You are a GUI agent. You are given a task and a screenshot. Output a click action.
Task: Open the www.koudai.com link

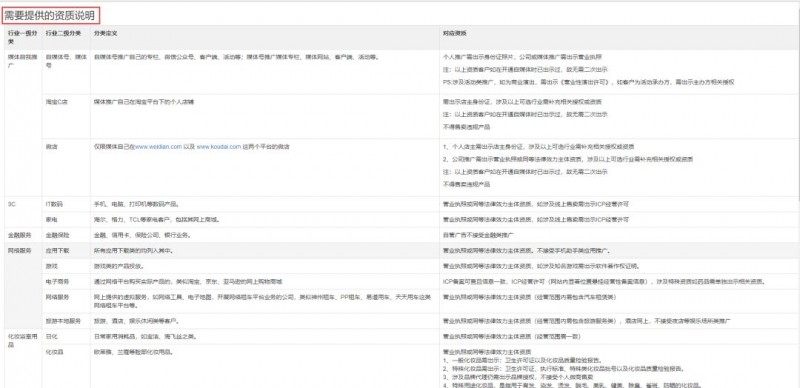pyautogui.click(x=218, y=147)
